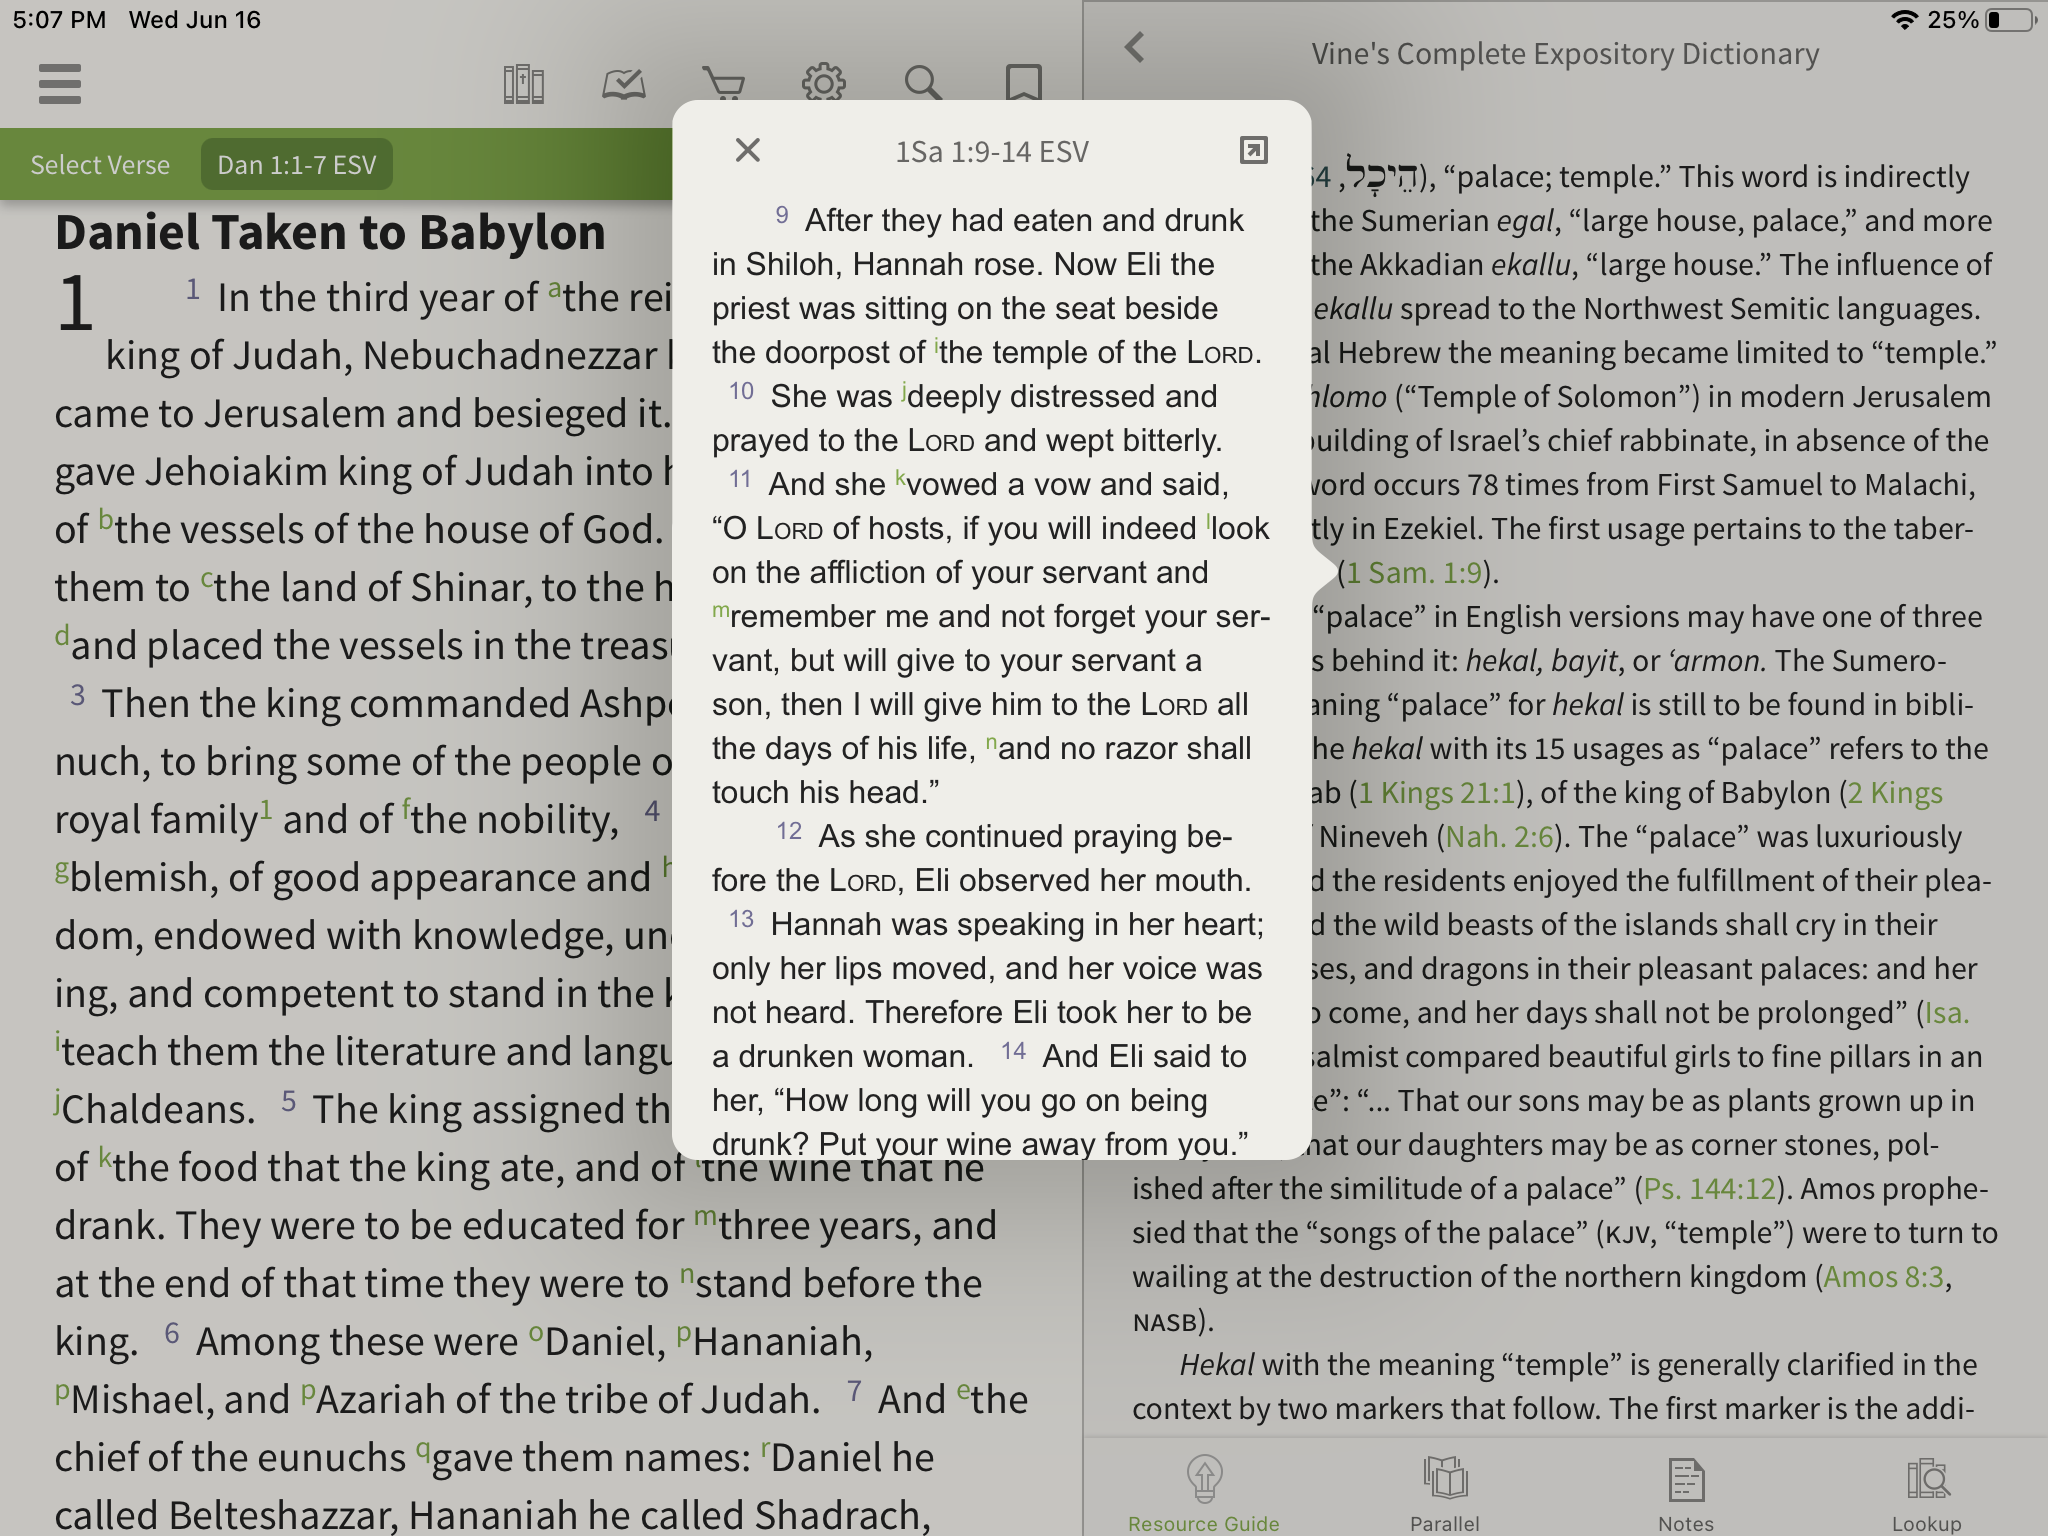
Task: Tap footnote j before 'deeply distressed'
Action: [904, 390]
